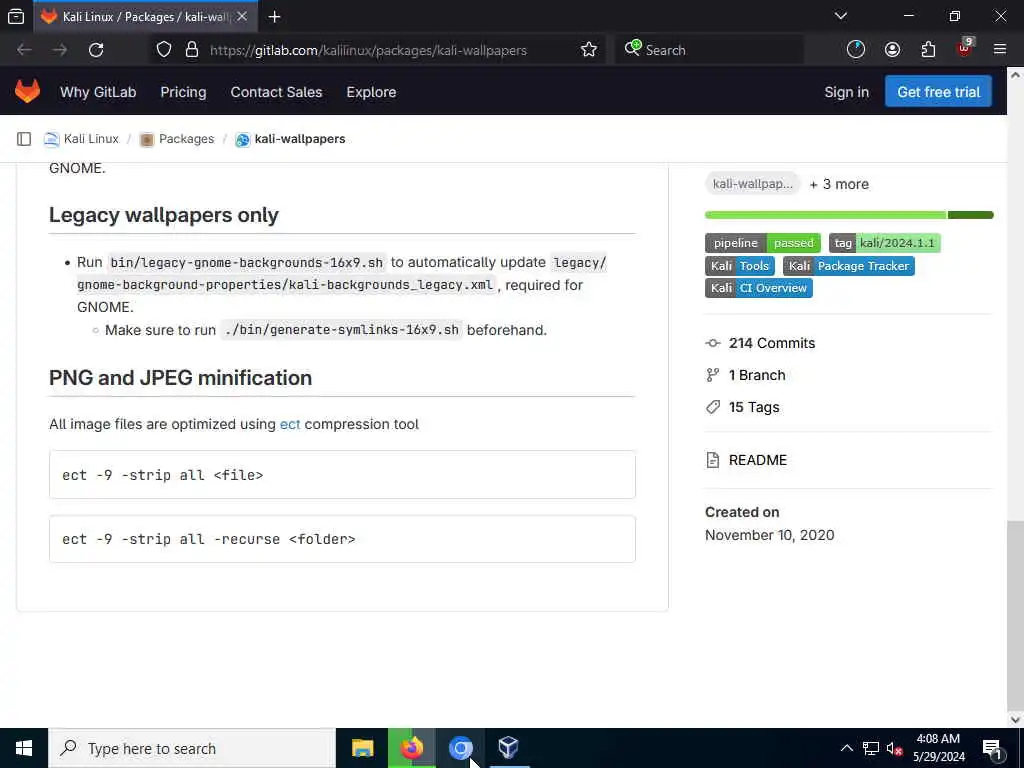Open the Contact Sales menu item
This screenshot has width=1024, height=768.
276,92
